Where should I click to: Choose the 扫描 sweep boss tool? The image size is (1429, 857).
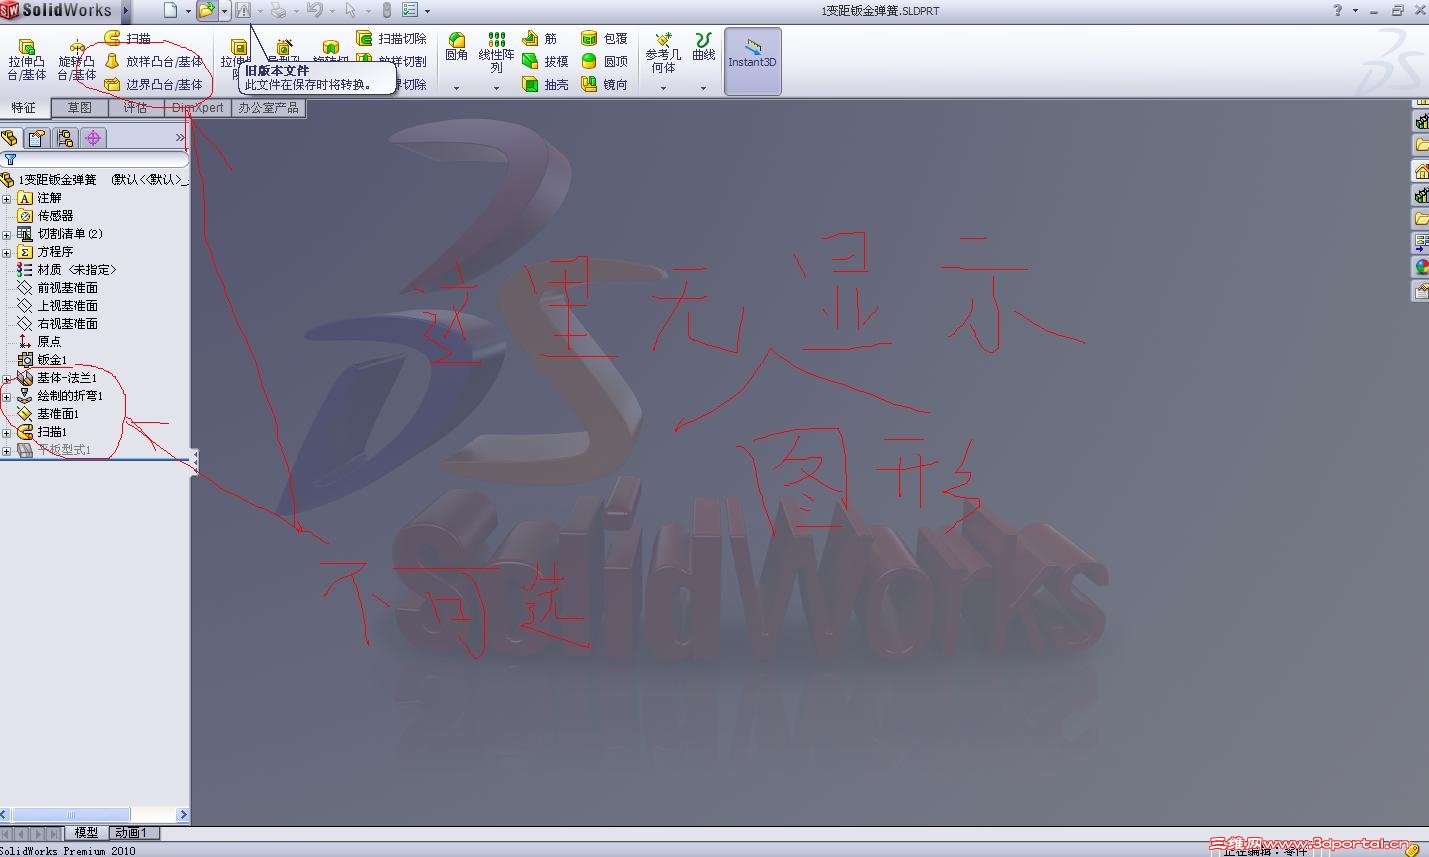click(x=128, y=38)
